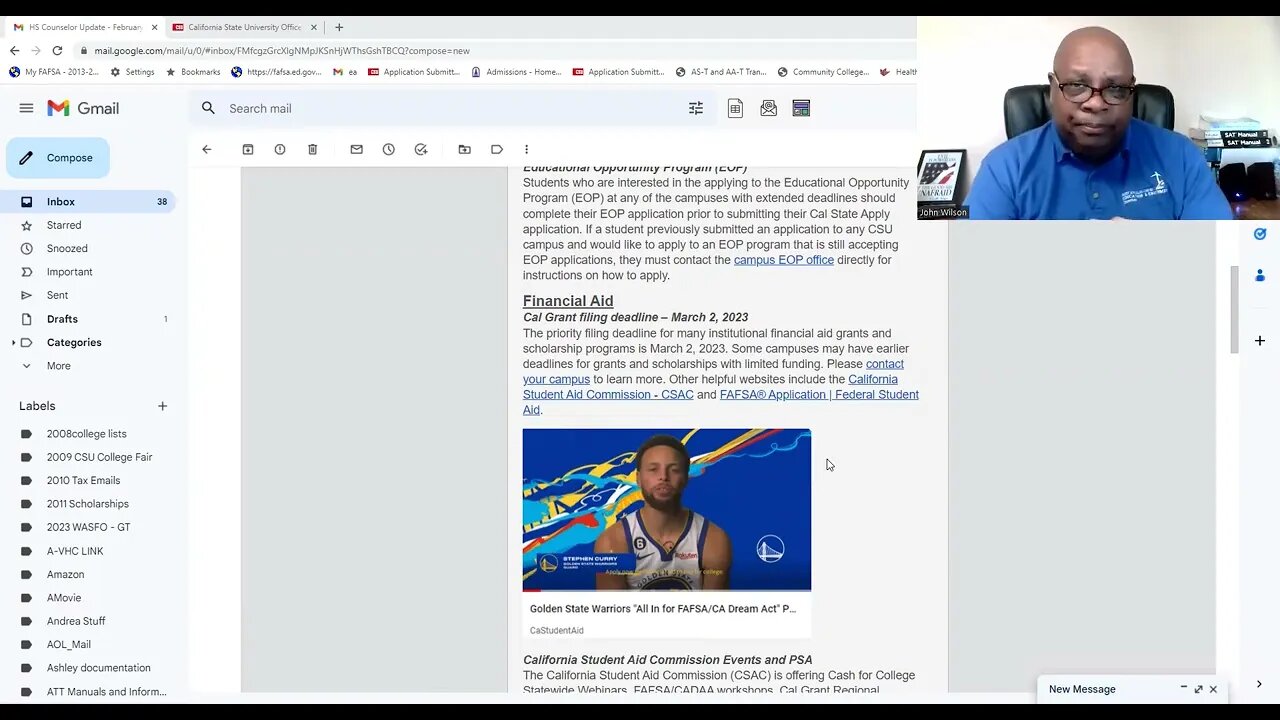The image size is (1280, 720).
Task: Reload the page in the browser
Action: [57, 50]
